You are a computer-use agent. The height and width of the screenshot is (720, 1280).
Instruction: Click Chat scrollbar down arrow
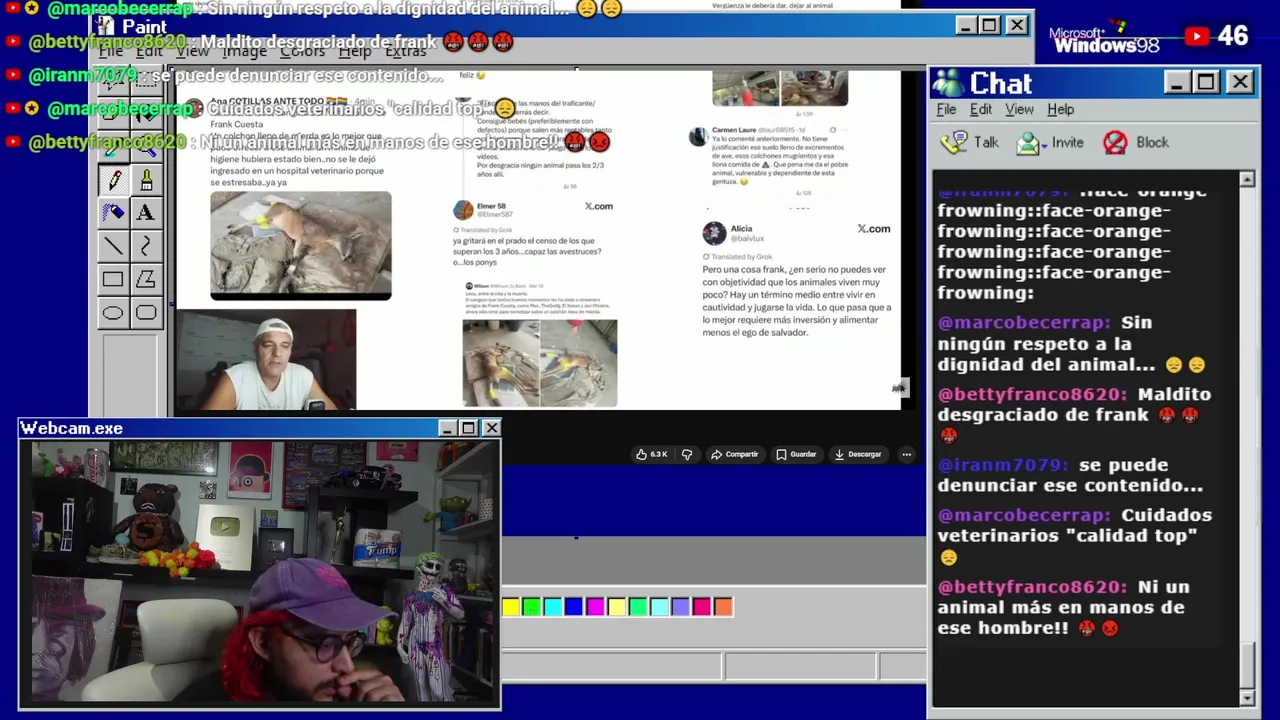[x=1247, y=697]
